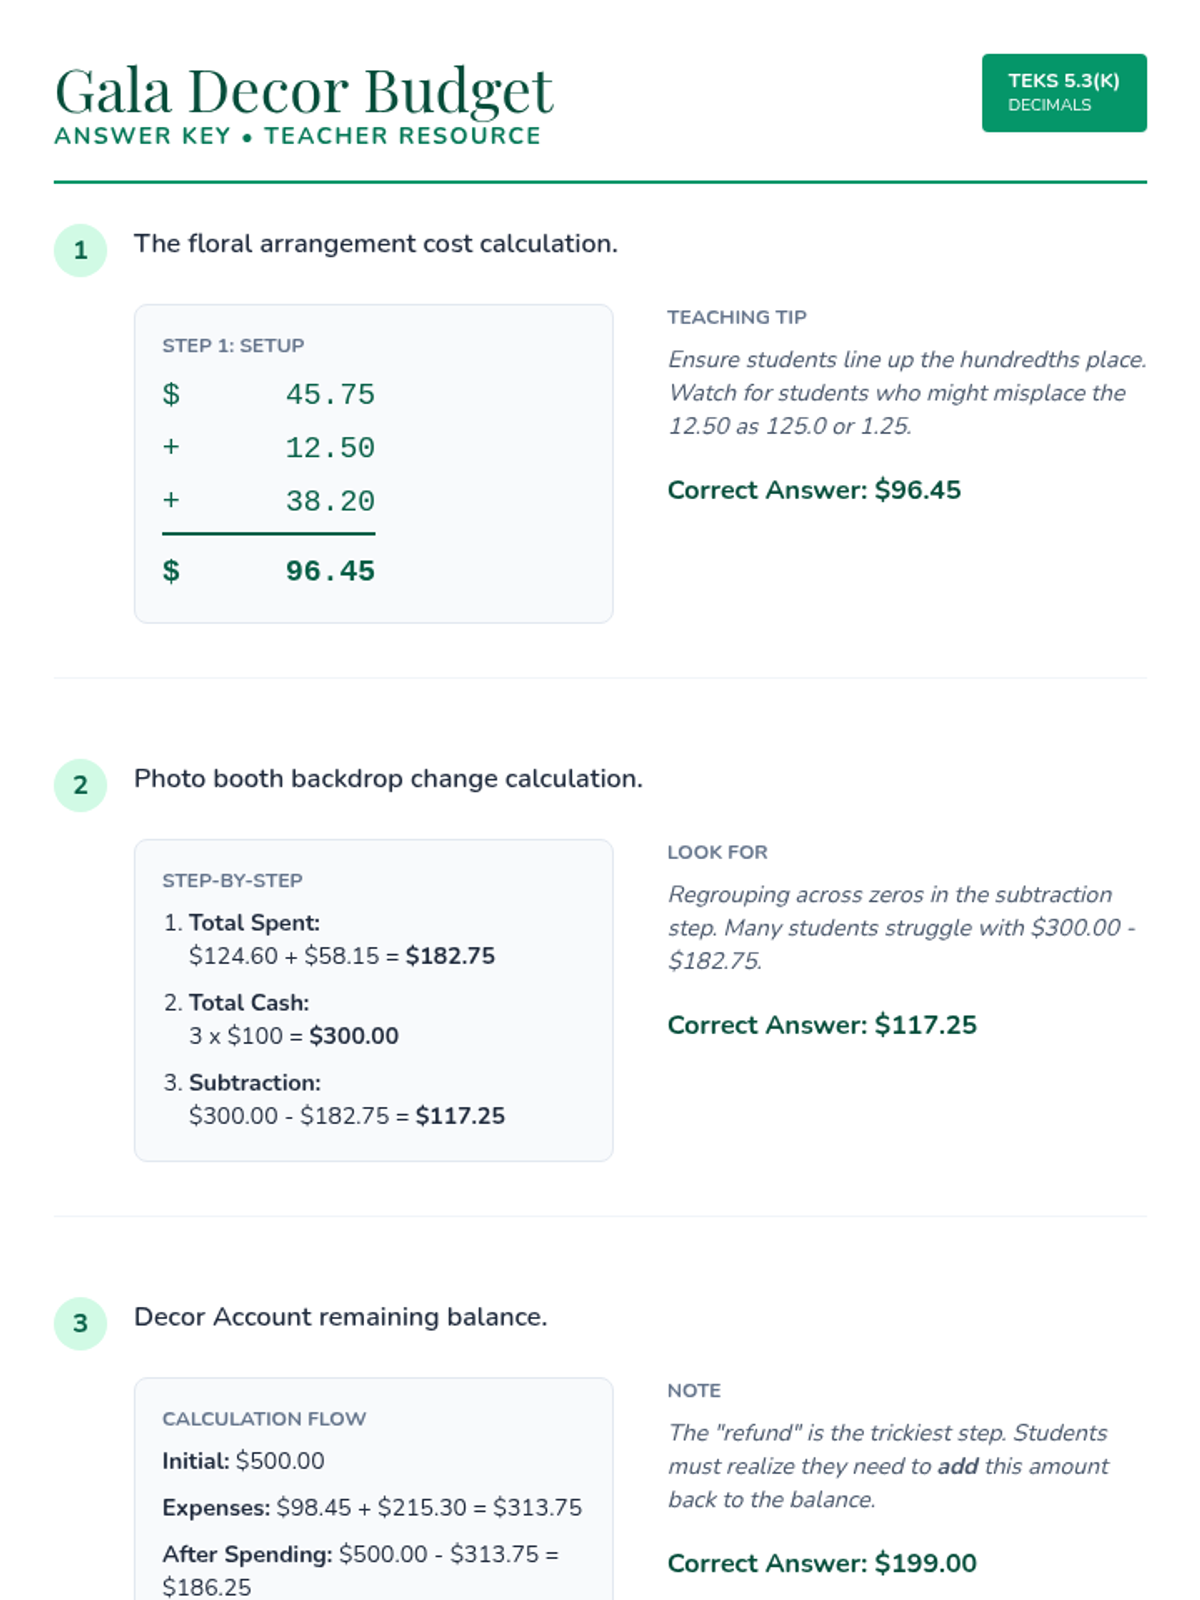1200x1600 pixels.
Task: Click the number 2 question circle
Action: click(x=80, y=785)
